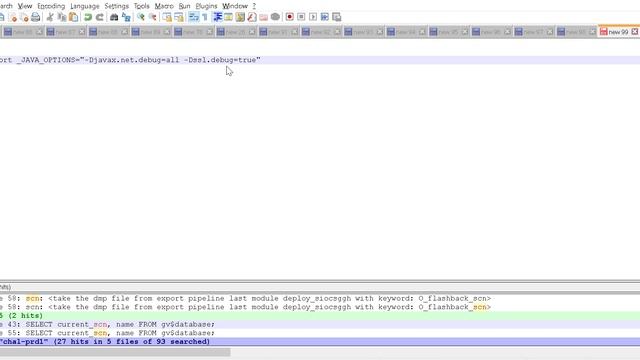The image size is (640, 360).
Task: Toggle the Indent Guide icon
Action: pyautogui.click(x=217, y=17)
